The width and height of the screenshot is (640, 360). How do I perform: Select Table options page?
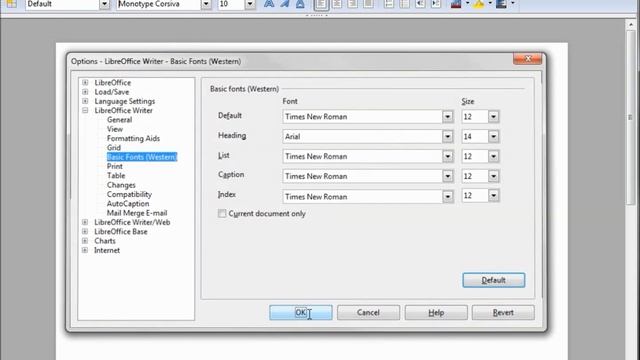(x=116, y=176)
